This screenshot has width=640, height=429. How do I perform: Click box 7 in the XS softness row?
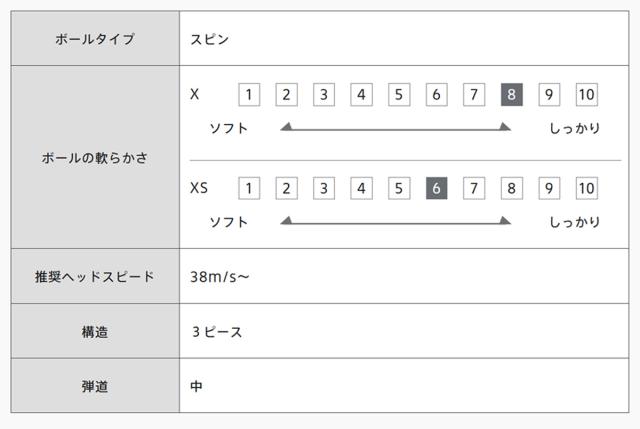474,188
